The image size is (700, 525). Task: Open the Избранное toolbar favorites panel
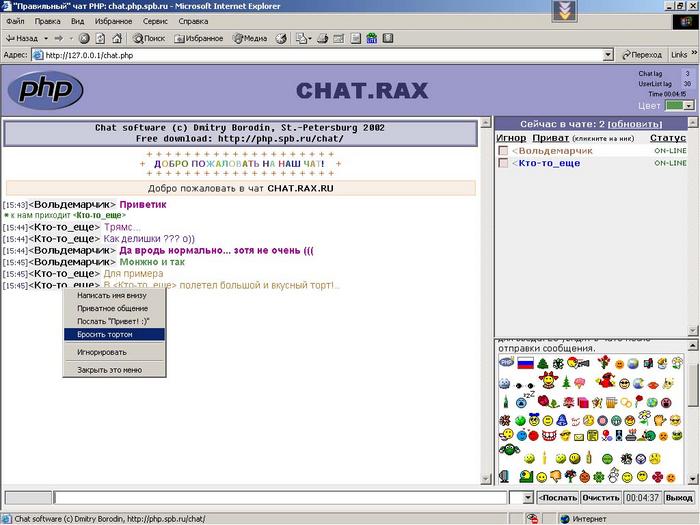pos(198,39)
